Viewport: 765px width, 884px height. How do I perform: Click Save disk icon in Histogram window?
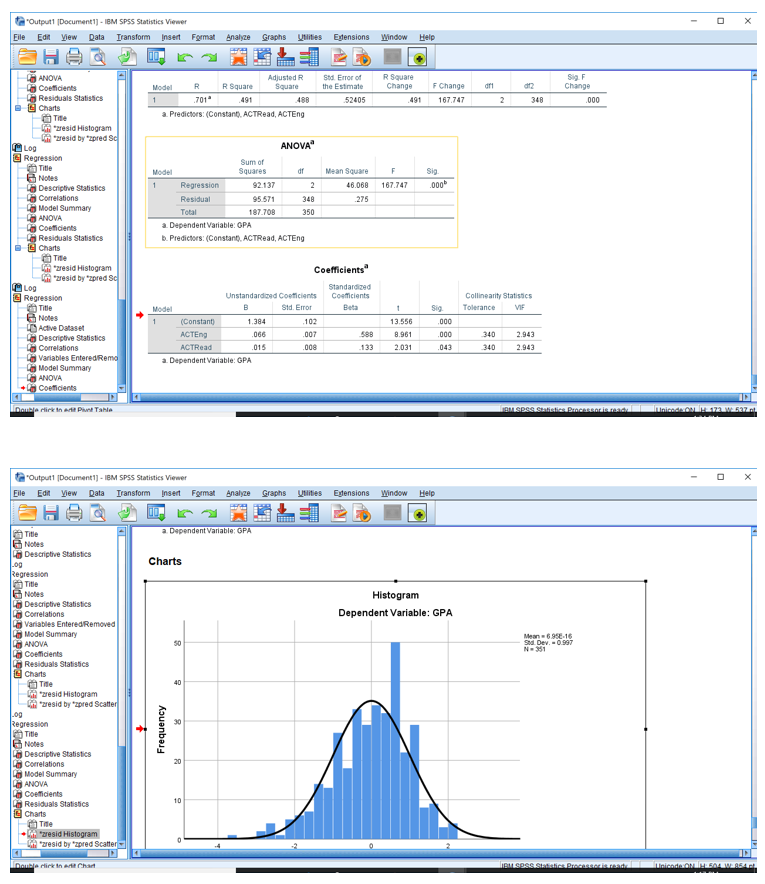tap(51, 512)
